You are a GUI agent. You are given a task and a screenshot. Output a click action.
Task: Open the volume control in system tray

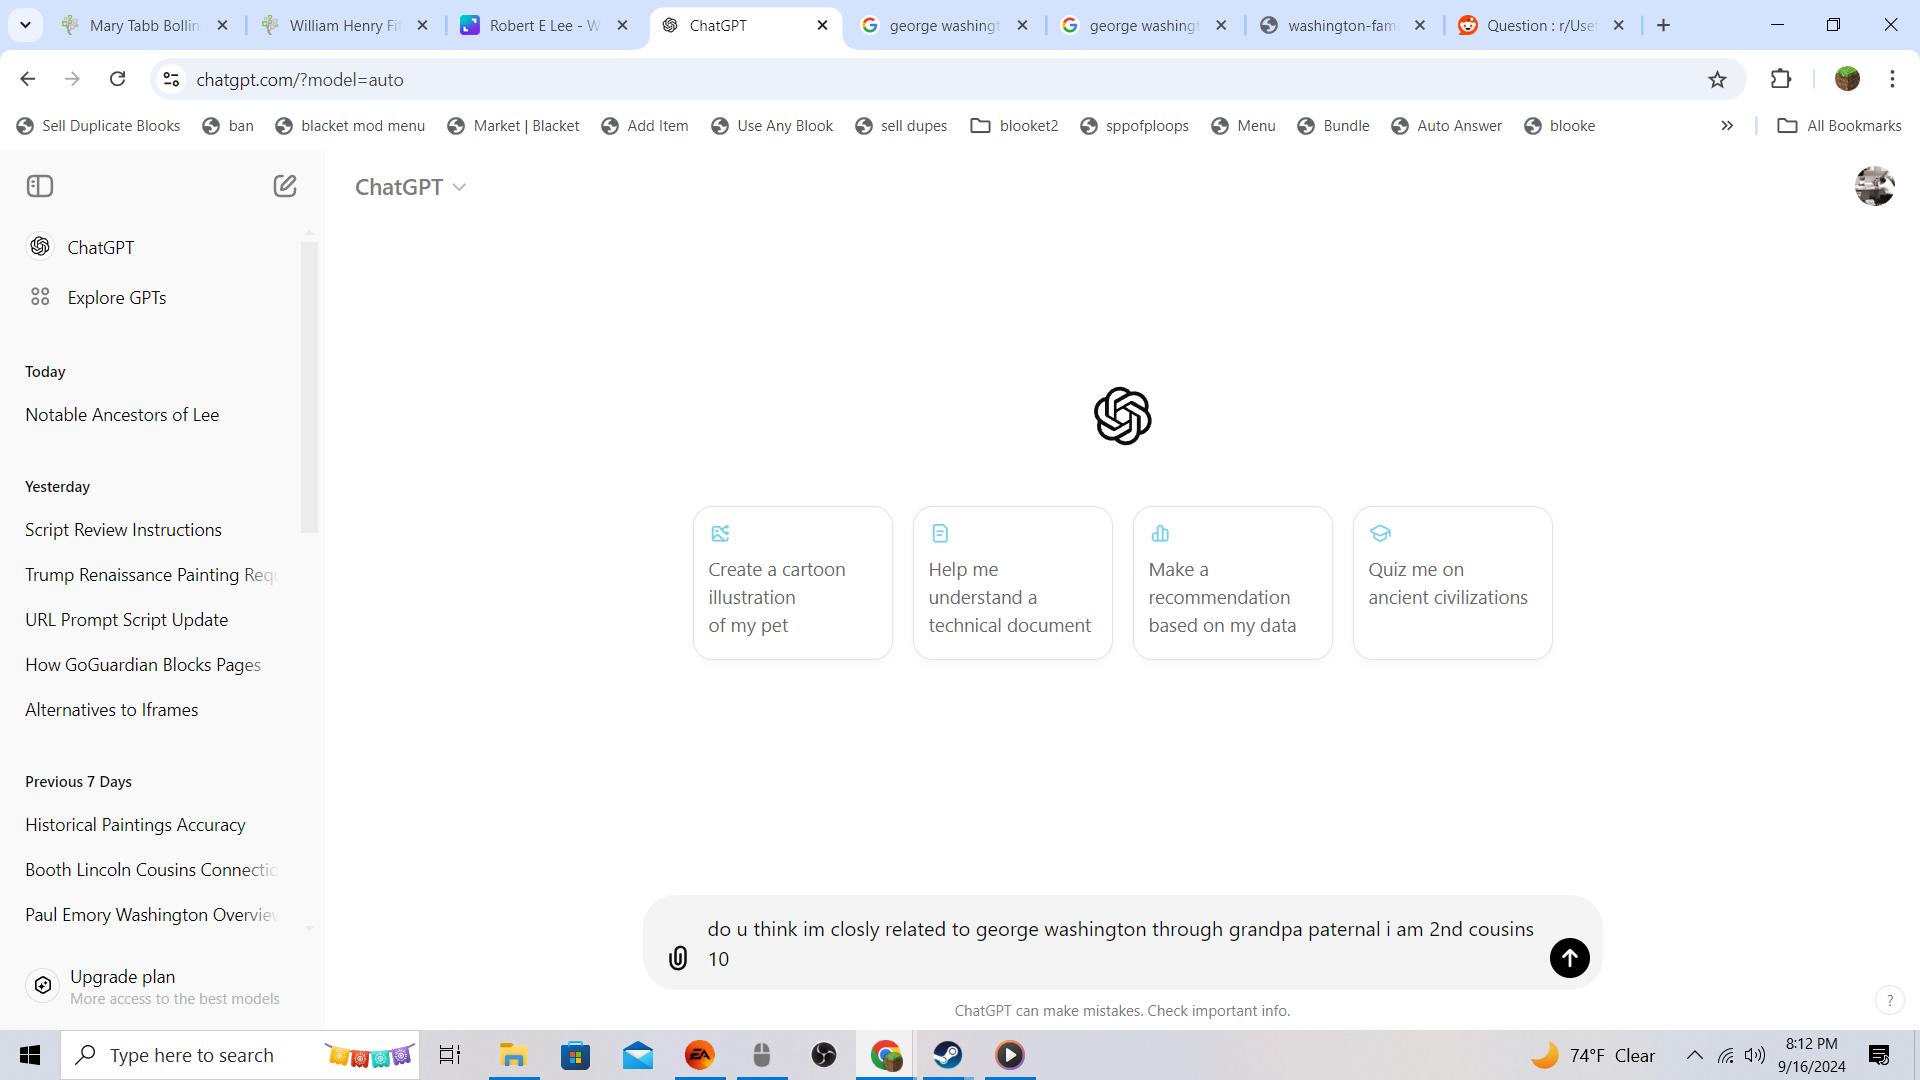[1755, 1055]
